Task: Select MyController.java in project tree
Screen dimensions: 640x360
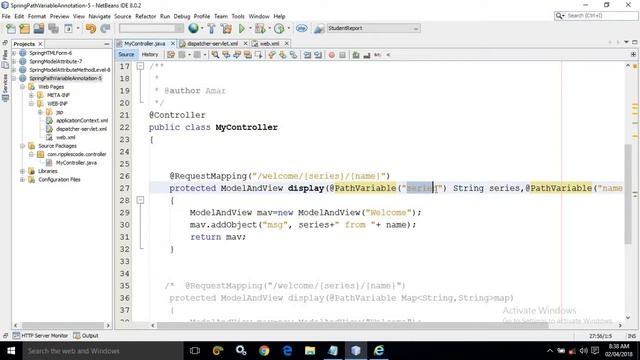Action: (x=76, y=162)
